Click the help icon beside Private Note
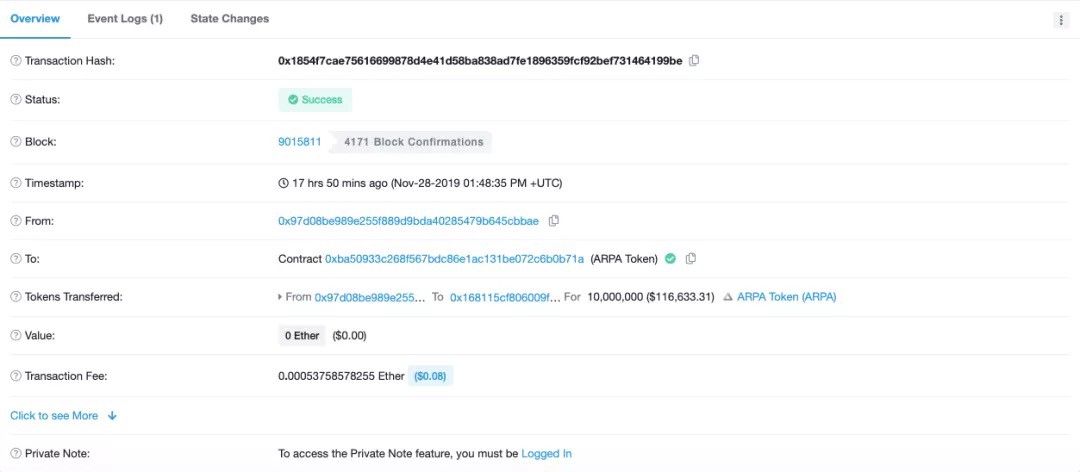 pyautogui.click(x=15, y=453)
